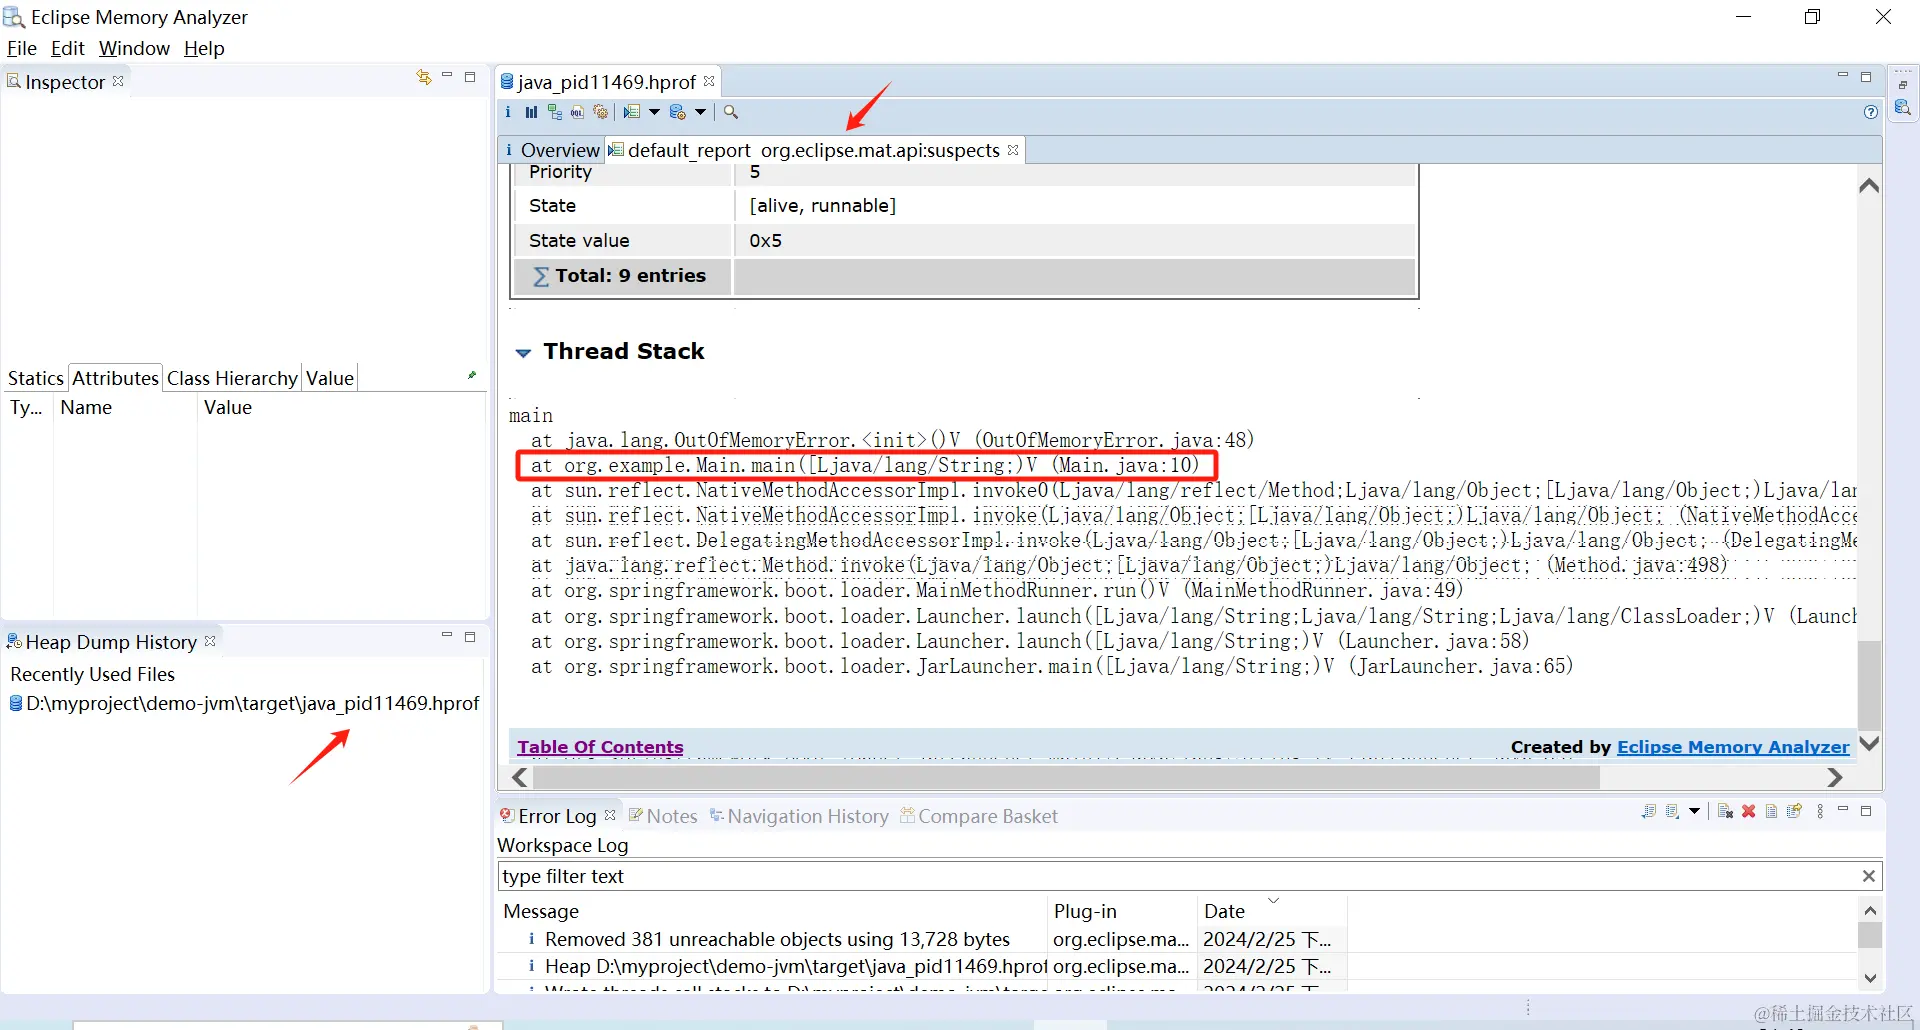Clear the filter text field
Image resolution: width=1920 pixels, height=1030 pixels.
tap(1868, 876)
